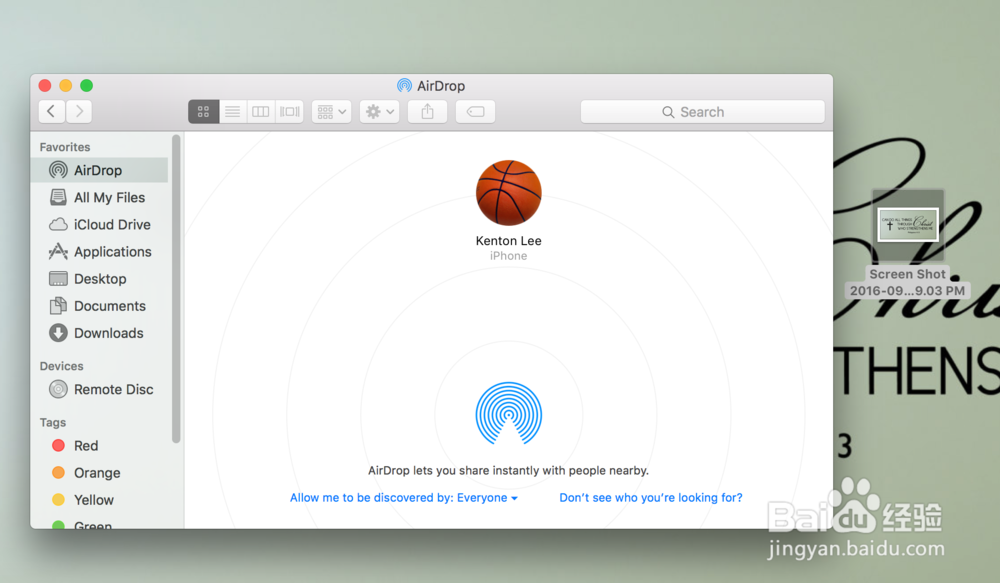The width and height of the screenshot is (1000, 583).
Task: Open iCloud Drive in the sidebar
Action: pos(99,225)
